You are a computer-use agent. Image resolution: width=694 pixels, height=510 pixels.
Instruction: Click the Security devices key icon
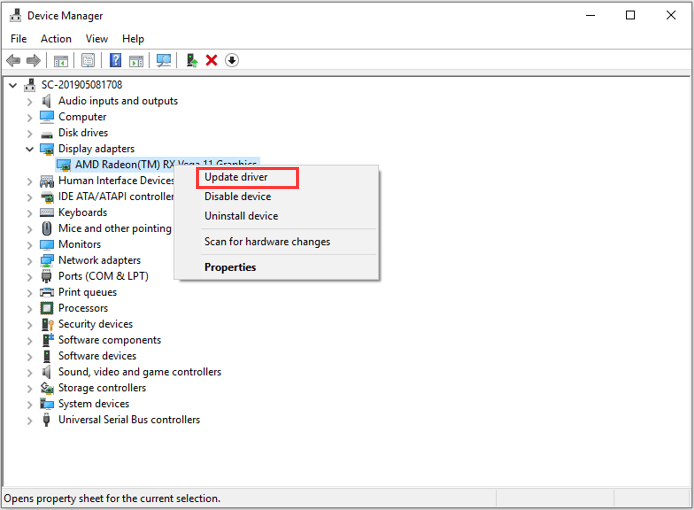point(47,324)
